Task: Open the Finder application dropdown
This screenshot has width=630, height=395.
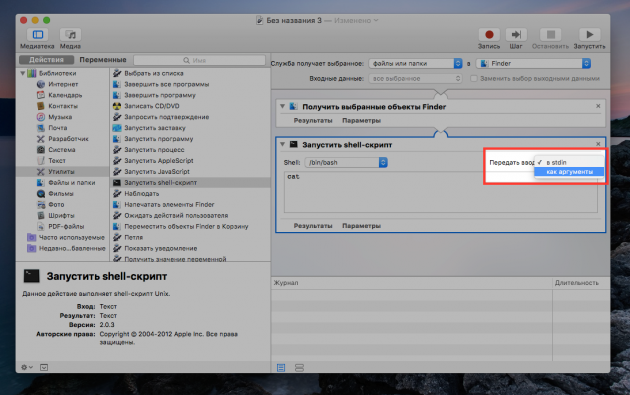Action: click(533, 63)
